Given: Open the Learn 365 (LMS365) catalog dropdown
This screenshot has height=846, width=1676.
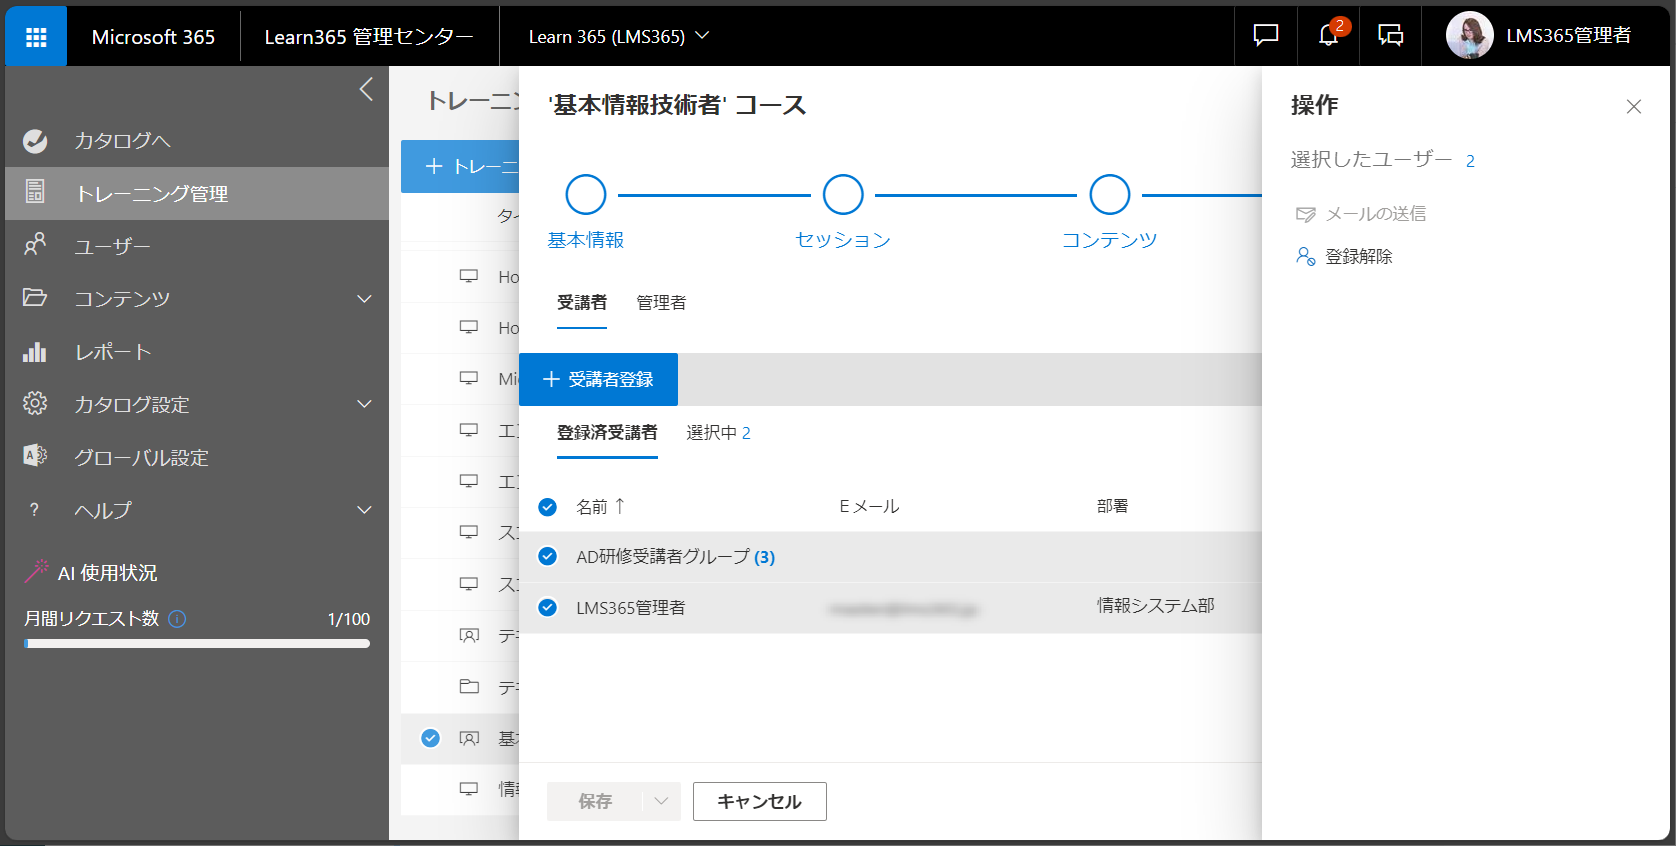Looking at the screenshot, I should [x=619, y=36].
